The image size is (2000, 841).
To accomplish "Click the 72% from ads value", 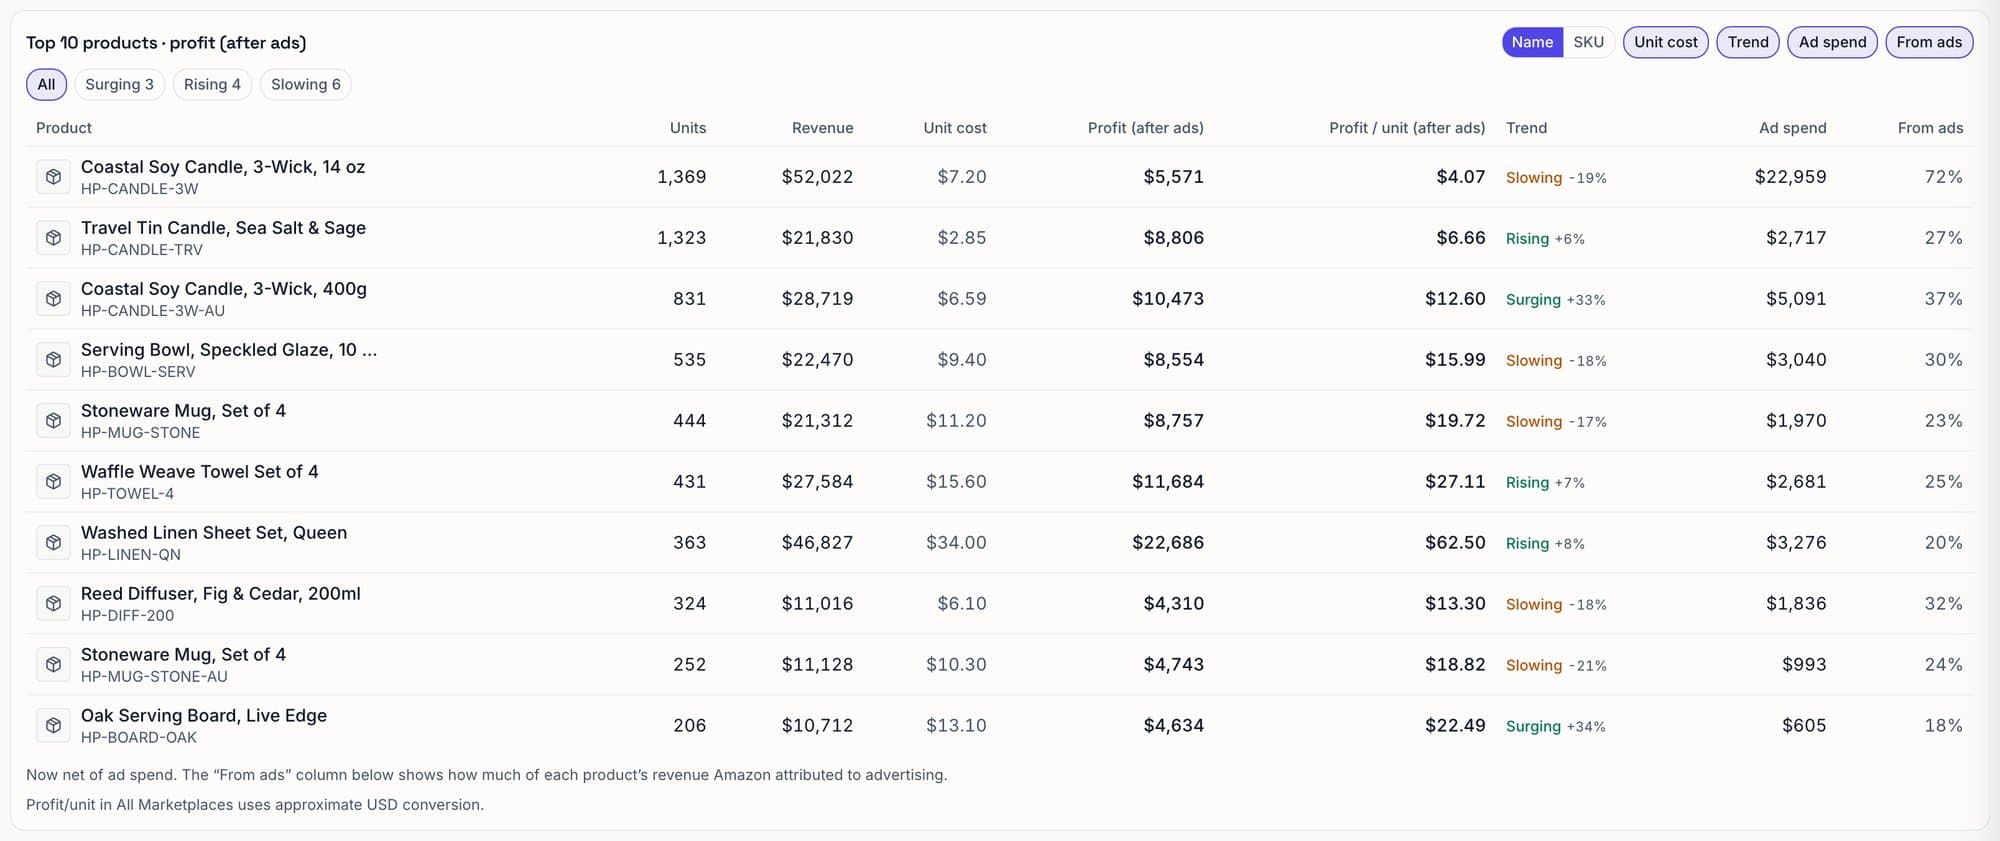I will pos(1944,177).
